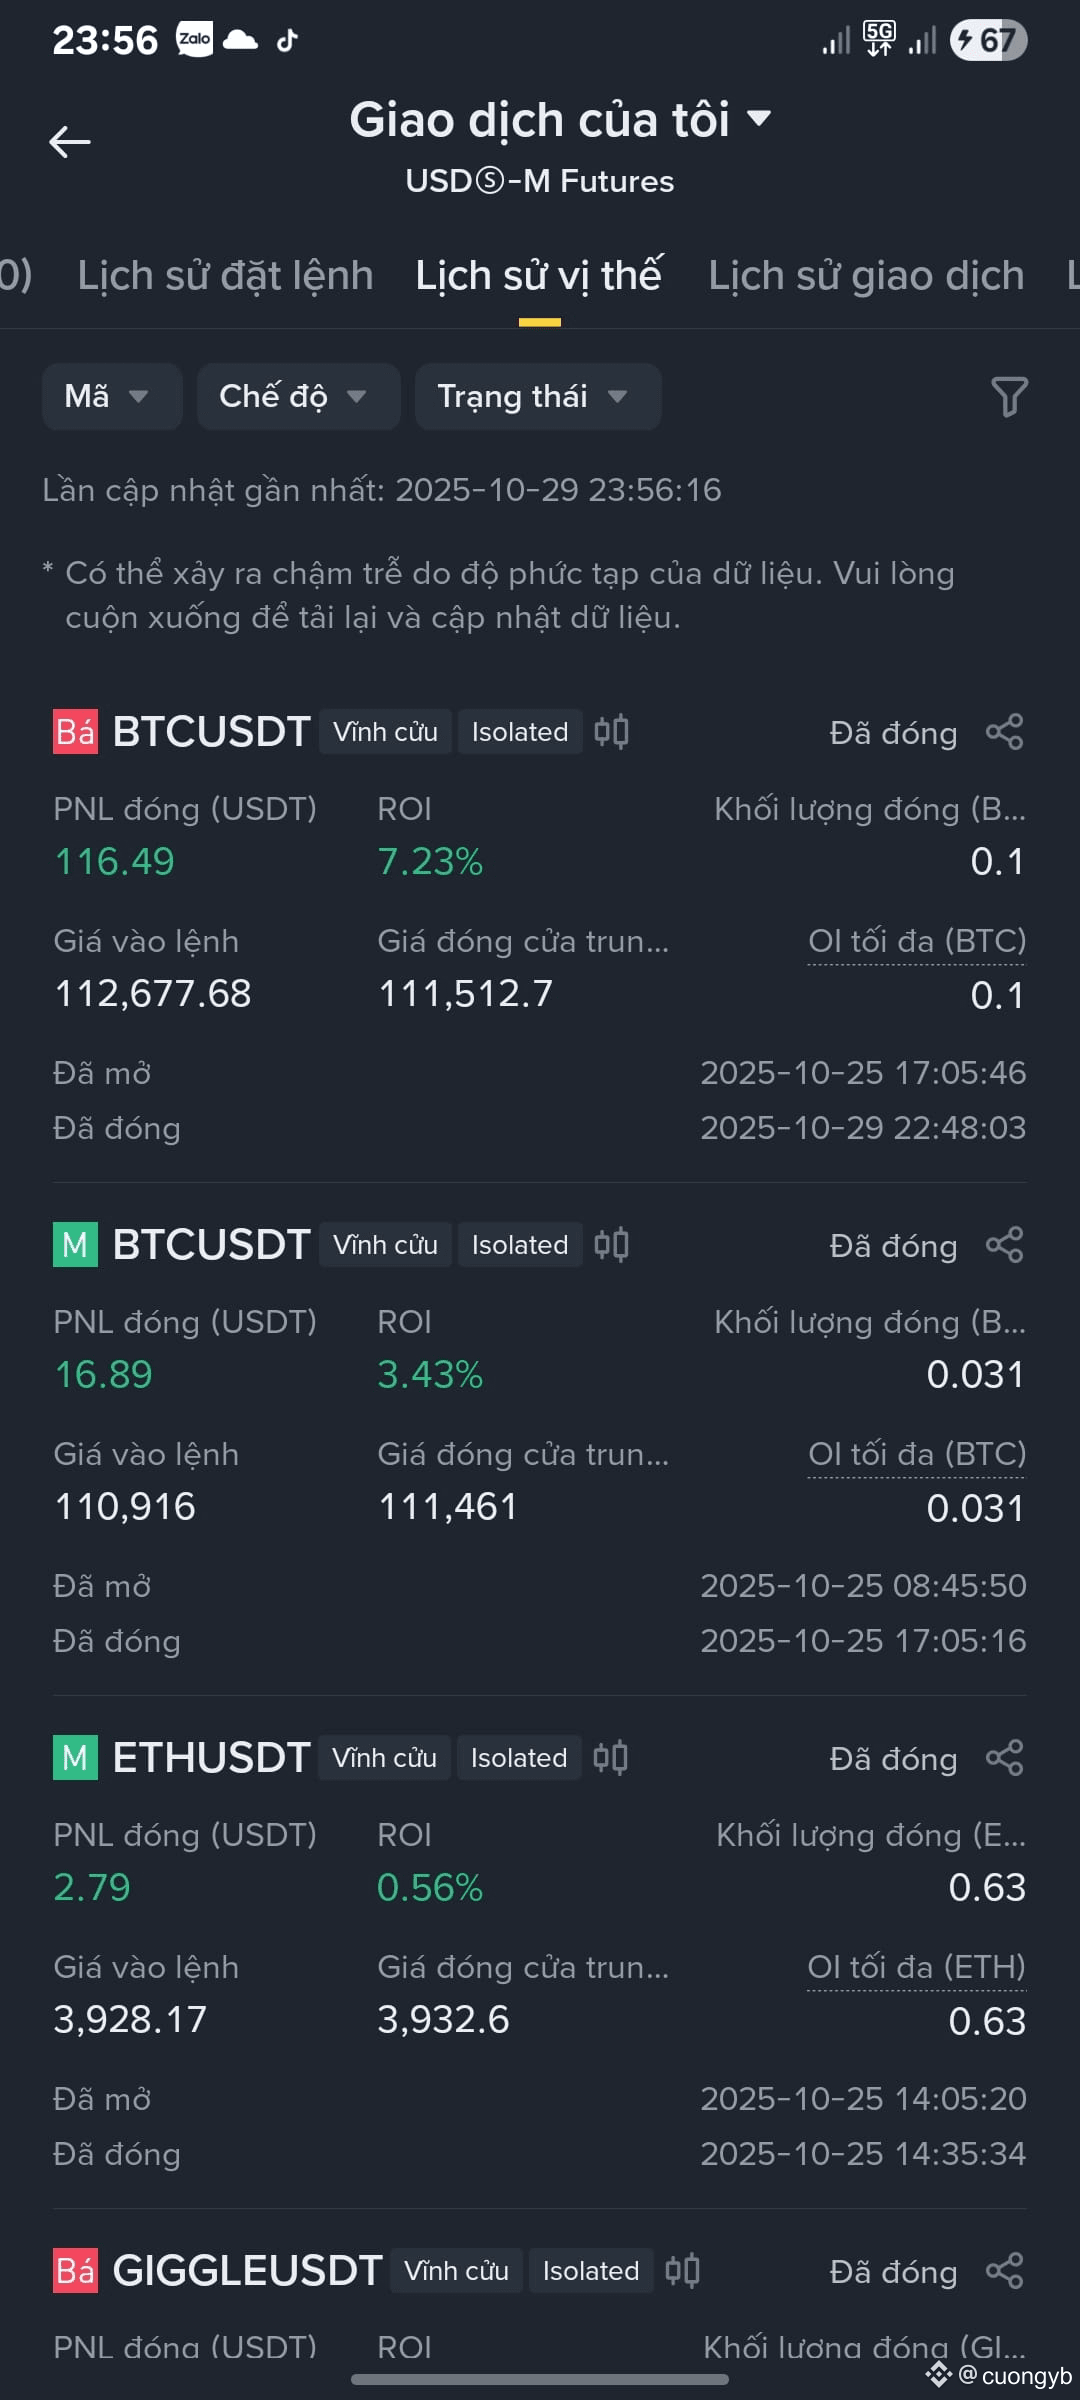1080x2400 pixels.
Task: Open Giao dịch của tôi title dropdown
Action: [560, 120]
